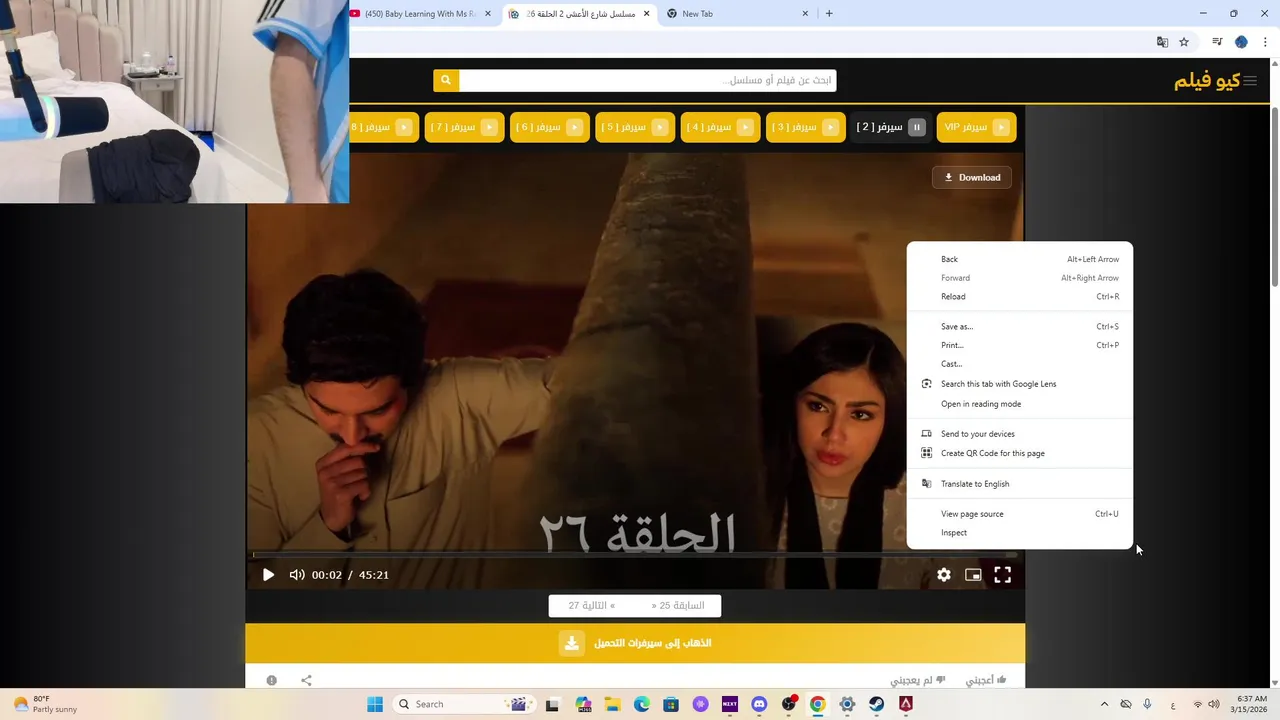Viewport: 1280px width, 720px height.
Task: Close the Baby Learning YouTube tab
Action: click(488, 14)
